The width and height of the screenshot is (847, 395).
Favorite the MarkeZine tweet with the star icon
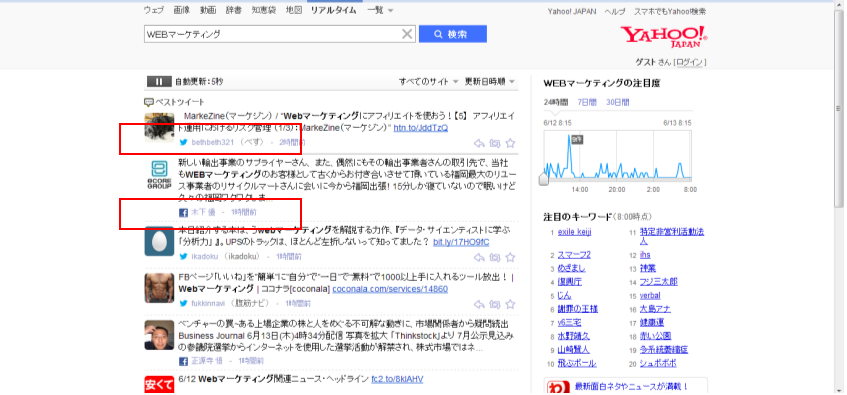pos(510,143)
